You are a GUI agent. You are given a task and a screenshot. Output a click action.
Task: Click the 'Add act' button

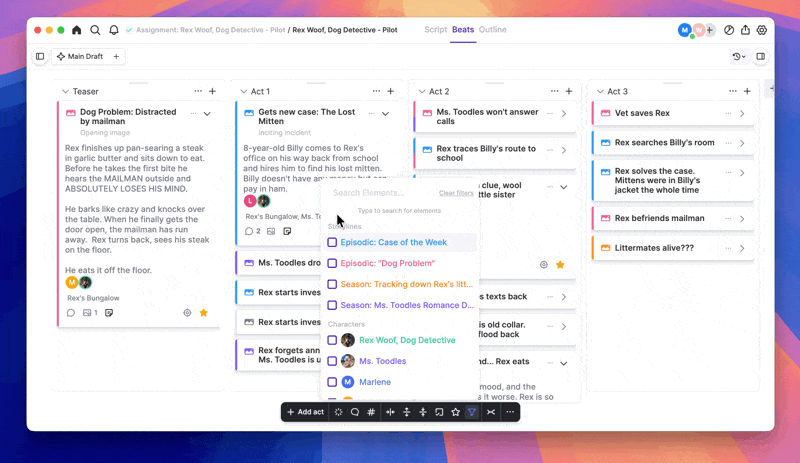tap(305, 412)
